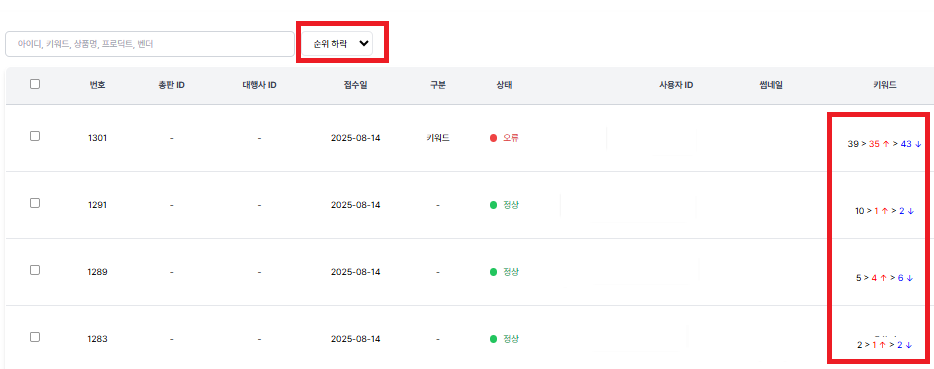Screen dimensions: 934x369
Task: Click the red error status dot for row 1301
Action: (x=493, y=138)
